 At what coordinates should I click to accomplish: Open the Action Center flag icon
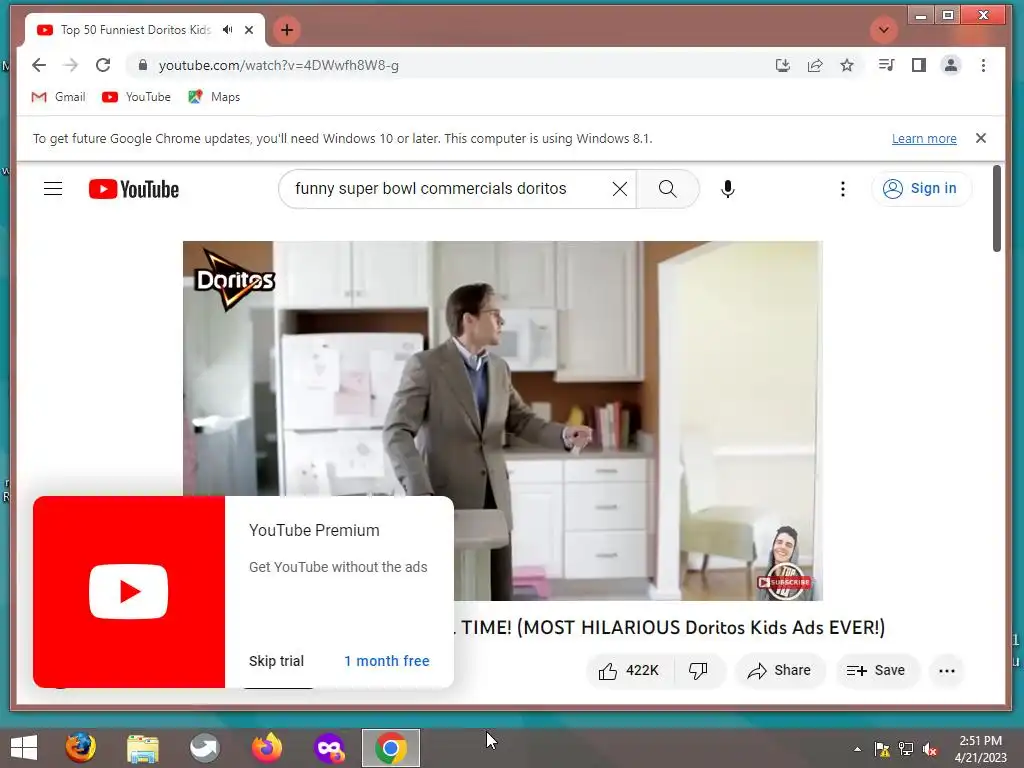pyautogui.click(x=882, y=750)
